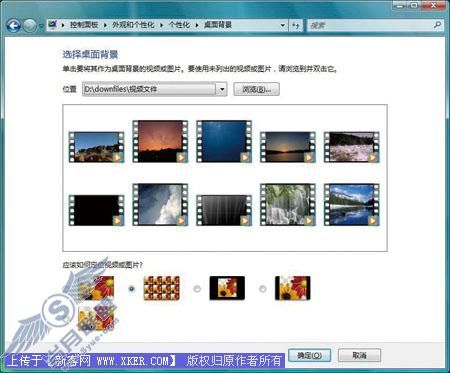
Task: Select the rushing white river video thumbnail
Action: point(352,147)
